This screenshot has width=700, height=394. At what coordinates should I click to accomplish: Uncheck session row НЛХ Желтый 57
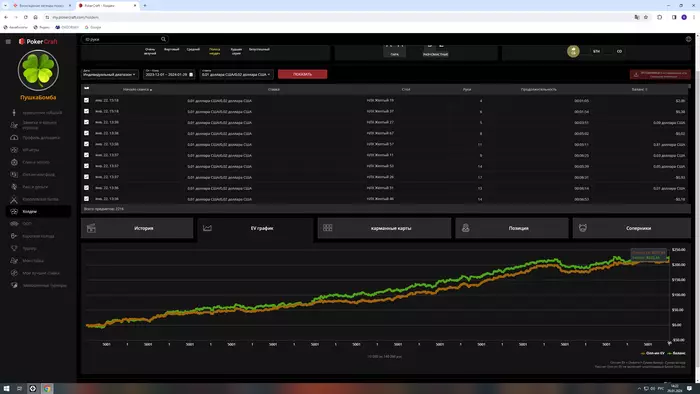(86, 144)
